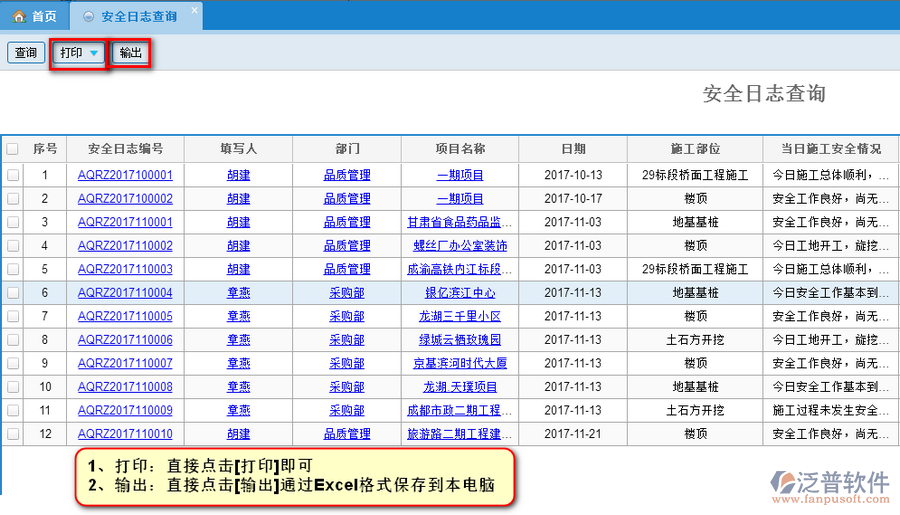Open project link 银亿滨江中心

click(460, 293)
